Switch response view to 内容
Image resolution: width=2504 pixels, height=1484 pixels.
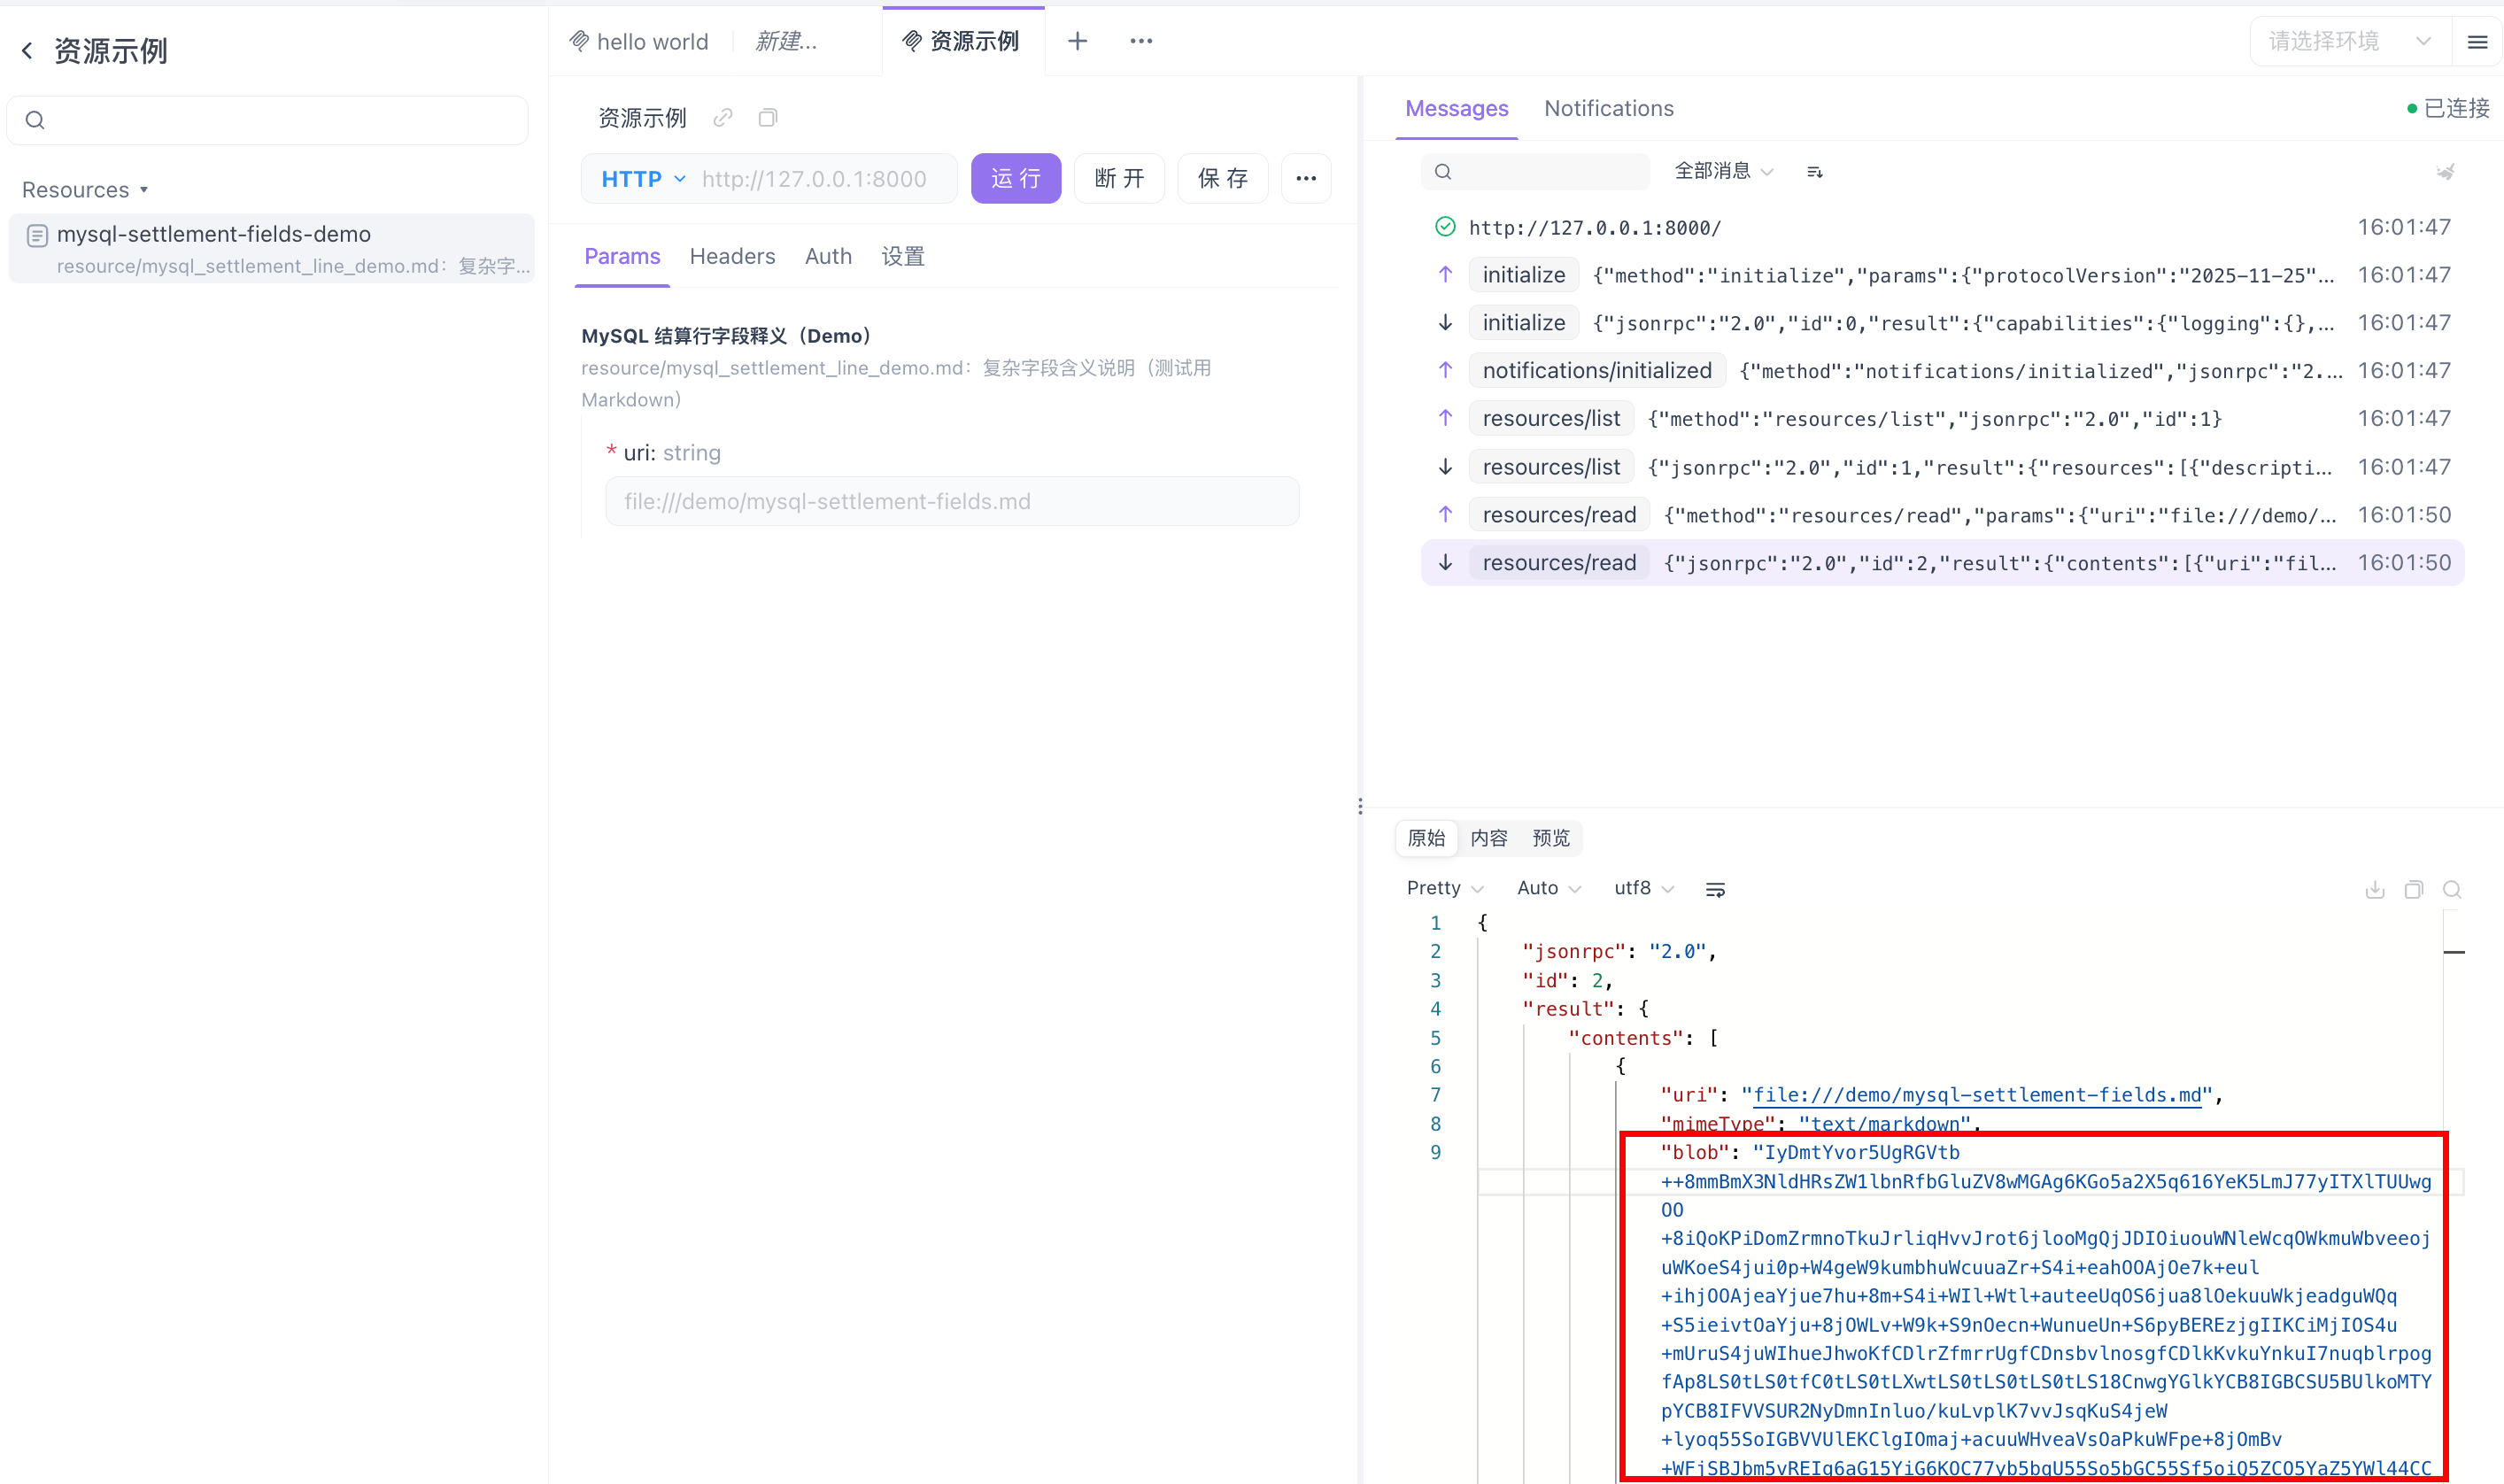(x=1488, y=838)
